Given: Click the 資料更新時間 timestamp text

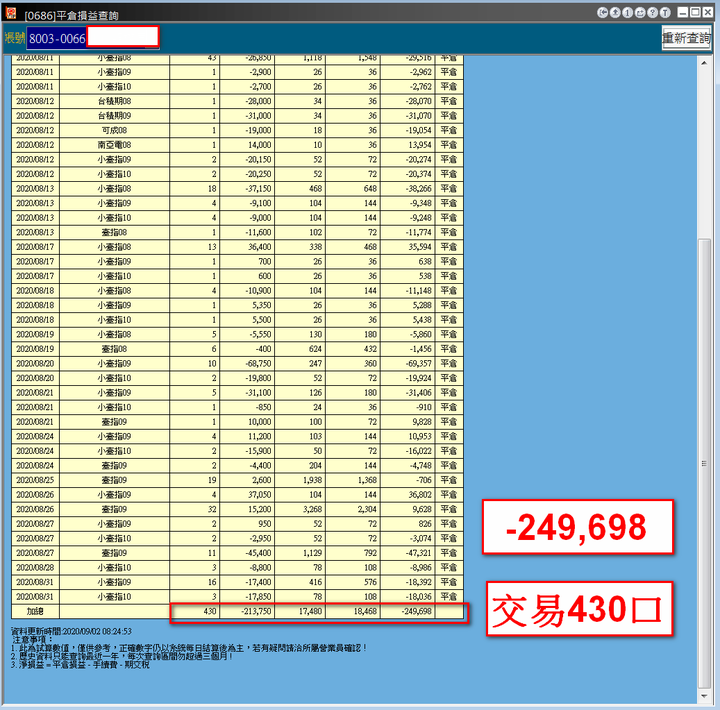Looking at the screenshot, I should [71, 631].
